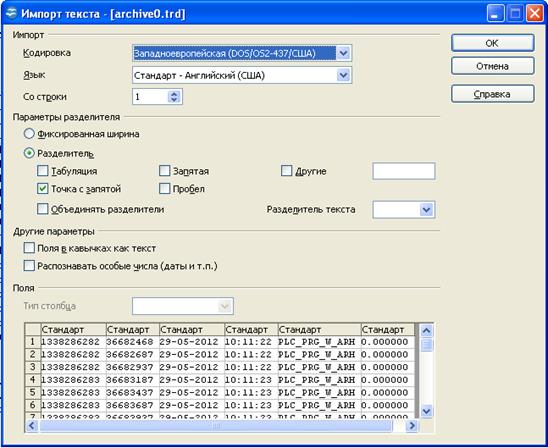Image resolution: width=548 pixels, height=448 pixels.
Task: Click the vertical scrollbar thumb in preview
Action: pos(426,345)
